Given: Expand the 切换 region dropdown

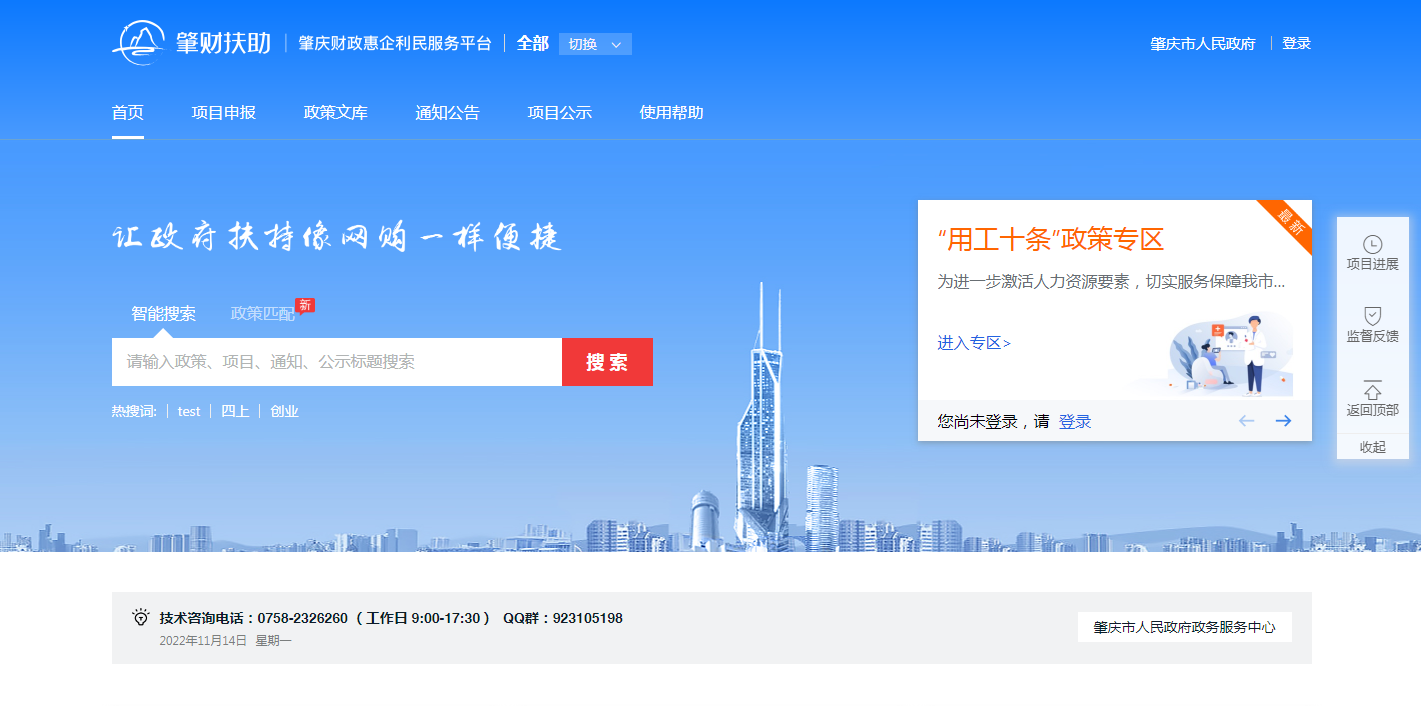Looking at the screenshot, I should 595,44.
